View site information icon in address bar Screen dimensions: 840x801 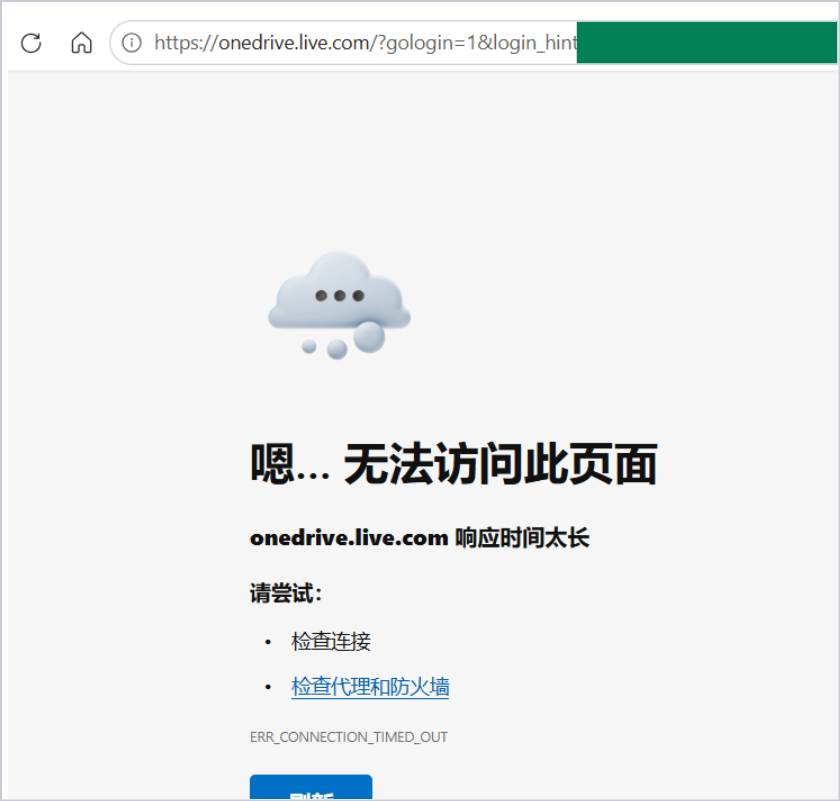[x=132, y=42]
